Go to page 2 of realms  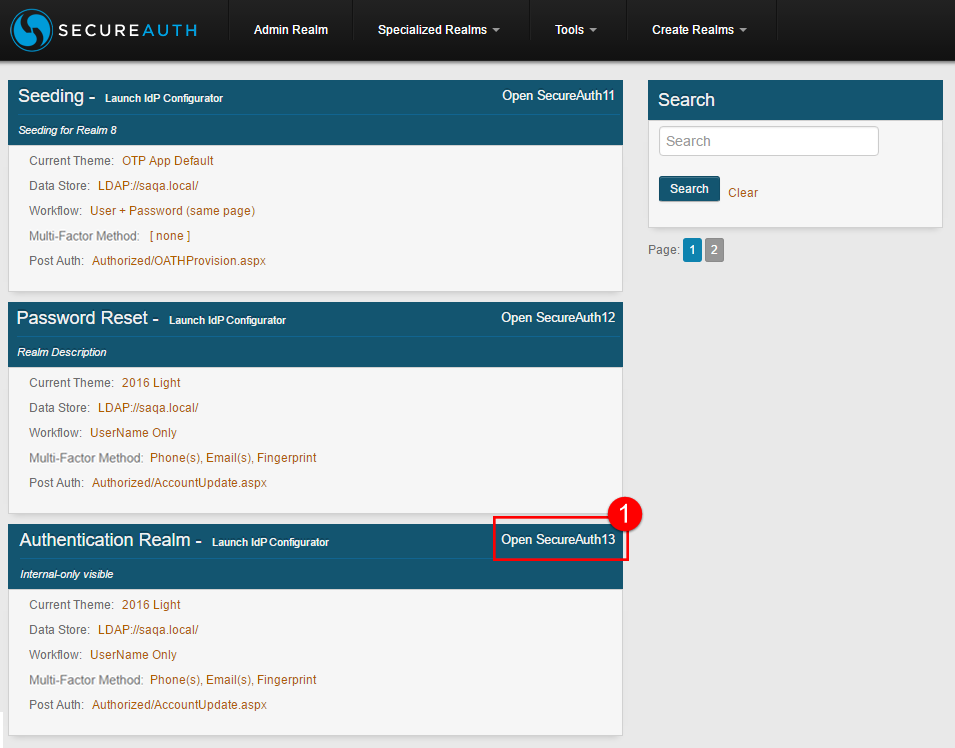pos(714,250)
